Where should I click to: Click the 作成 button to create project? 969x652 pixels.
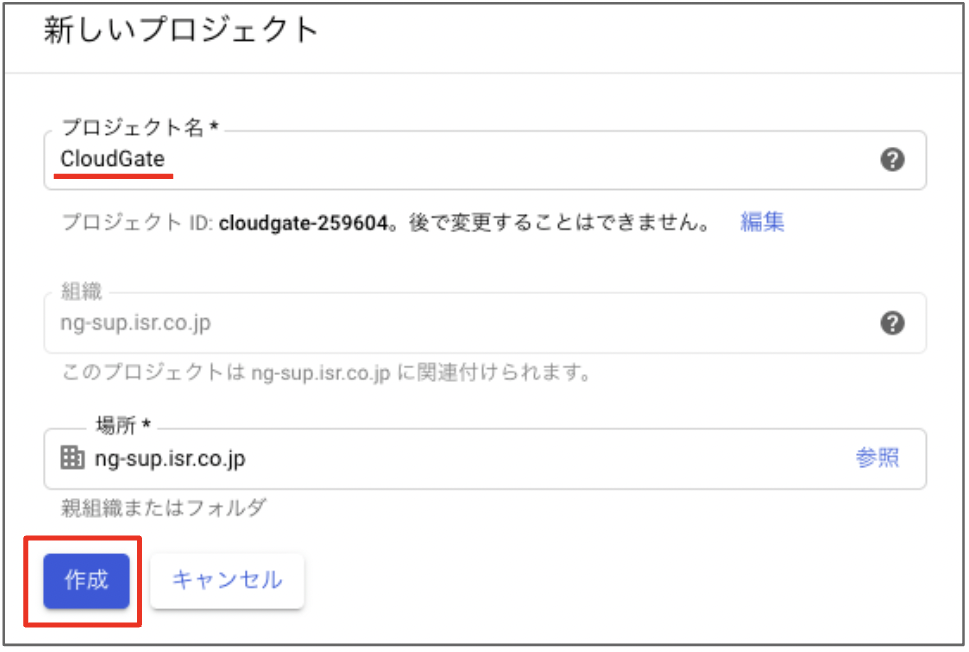click(x=87, y=581)
